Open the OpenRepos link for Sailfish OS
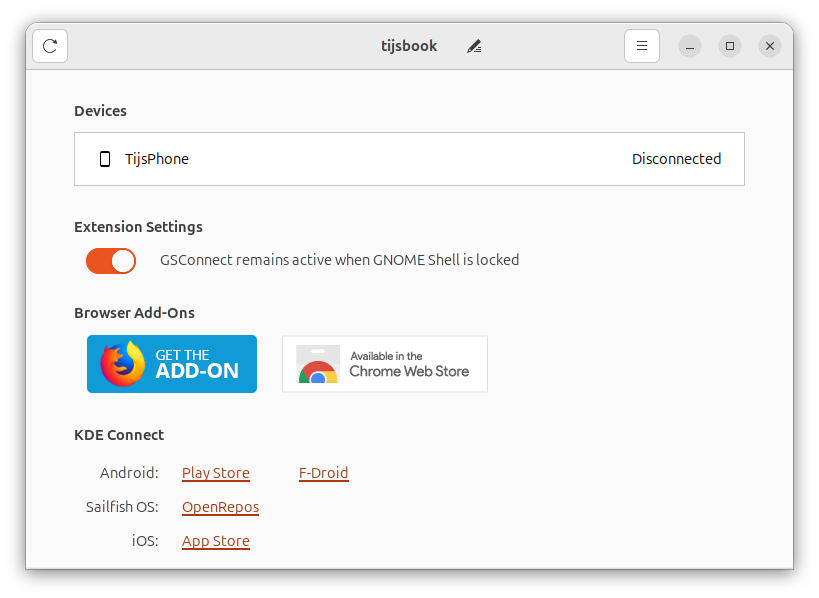Image resolution: width=819 pixels, height=598 pixels. (x=220, y=507)
